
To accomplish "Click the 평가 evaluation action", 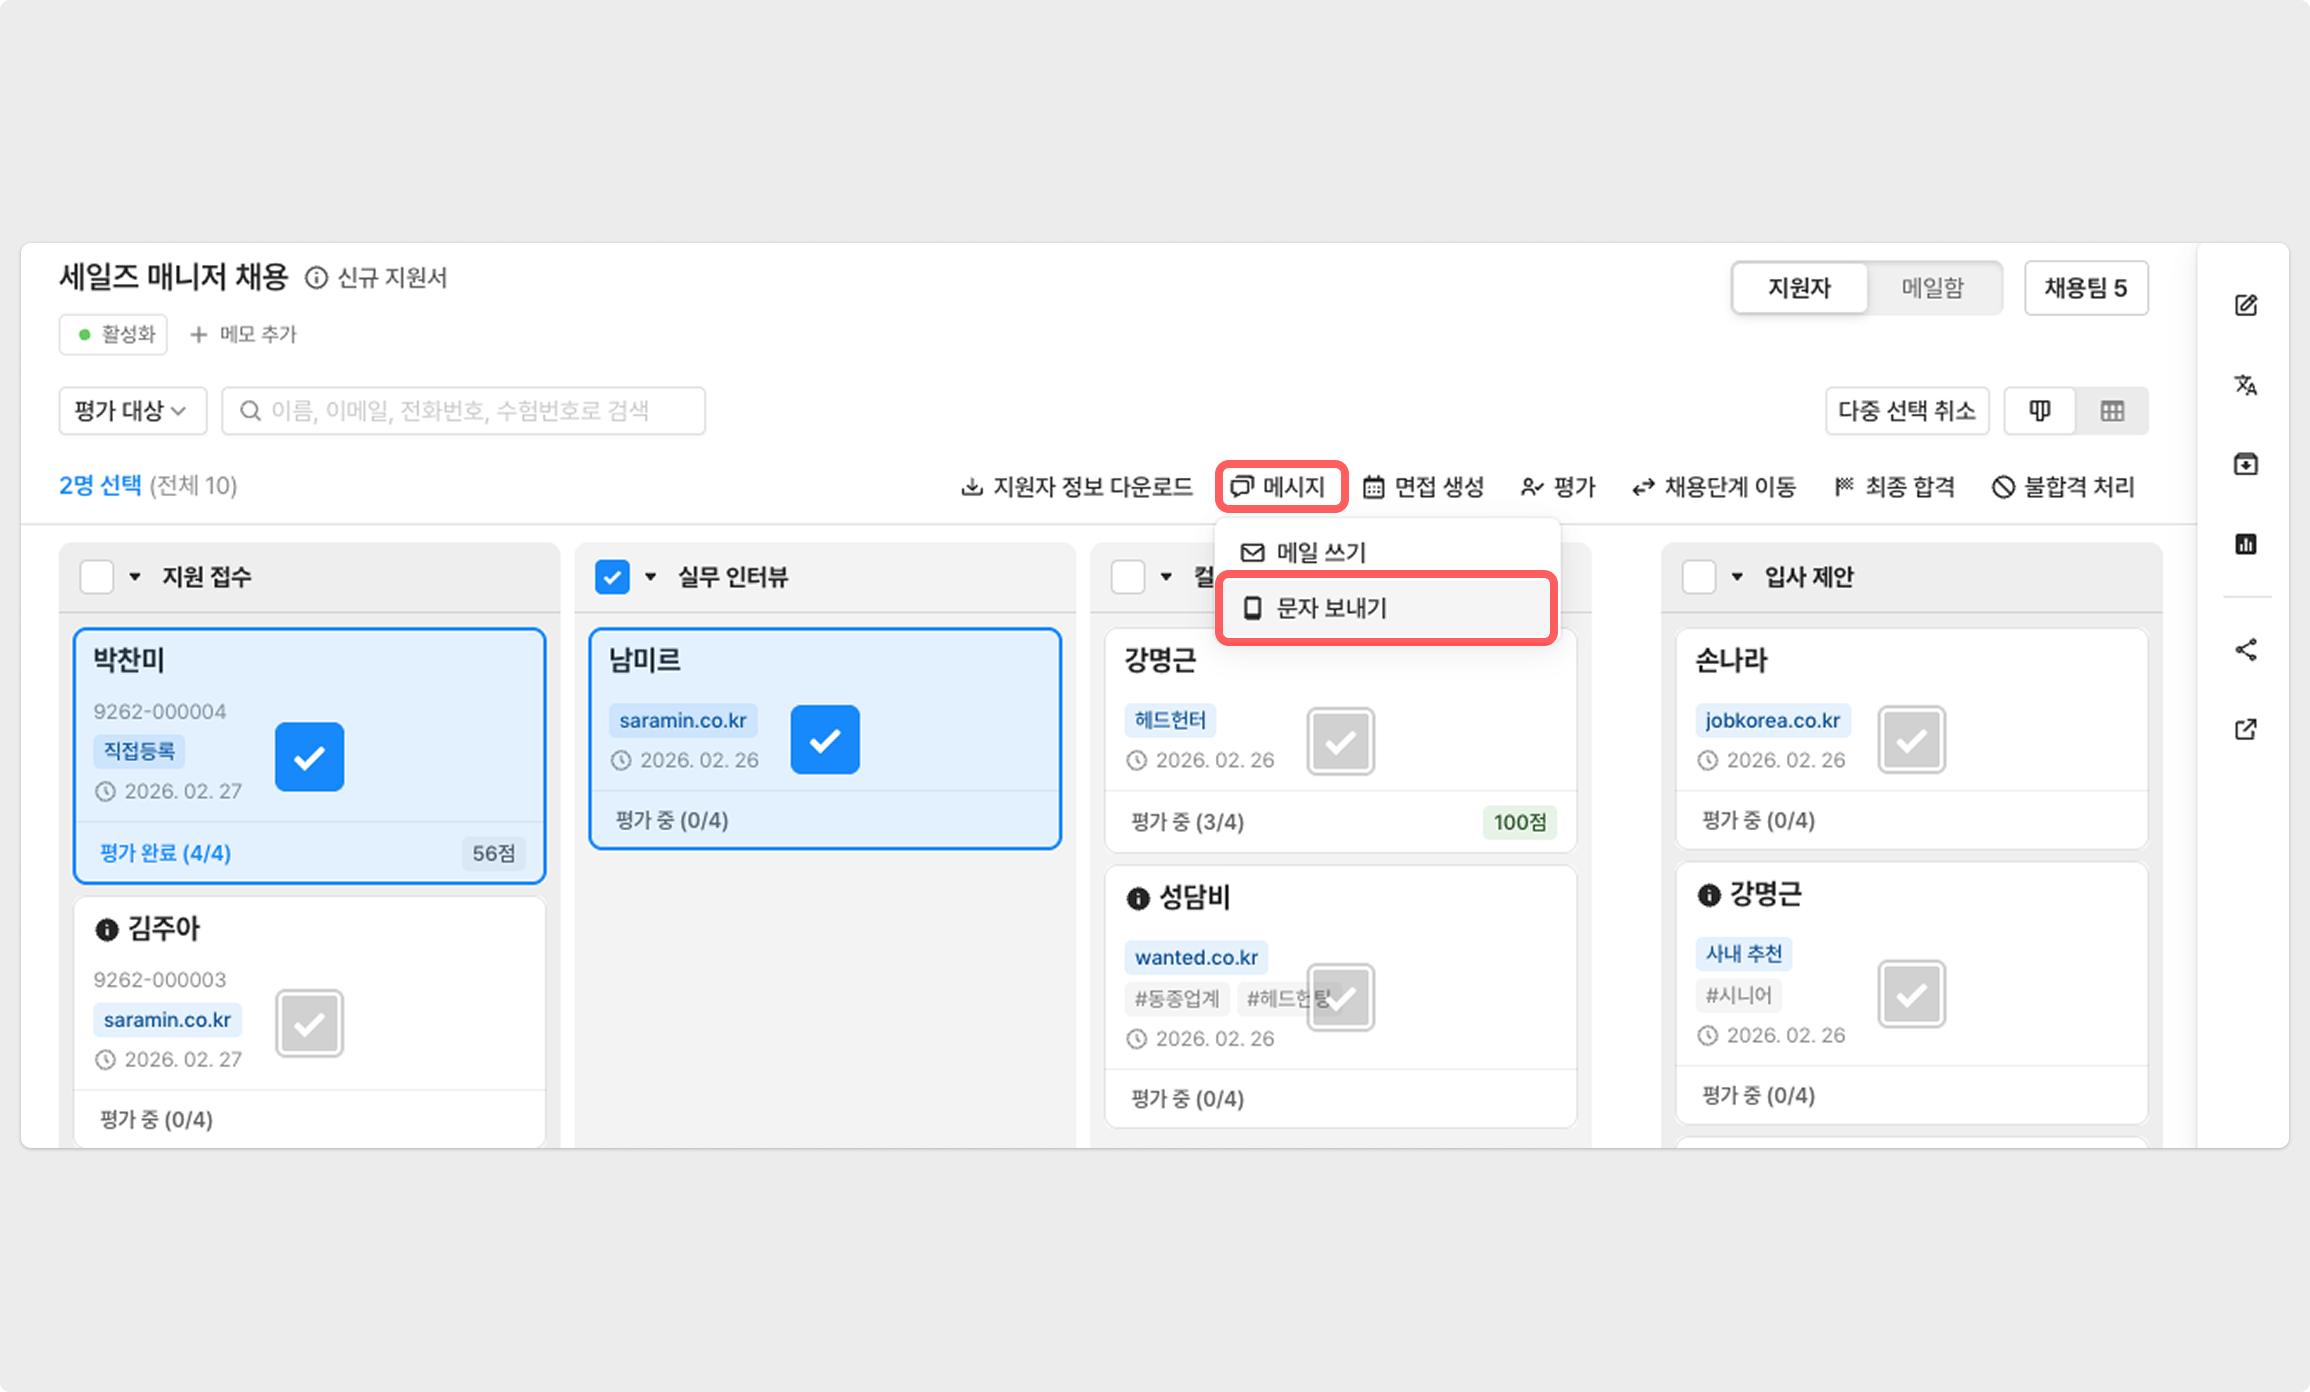I will coord(1558,487).
